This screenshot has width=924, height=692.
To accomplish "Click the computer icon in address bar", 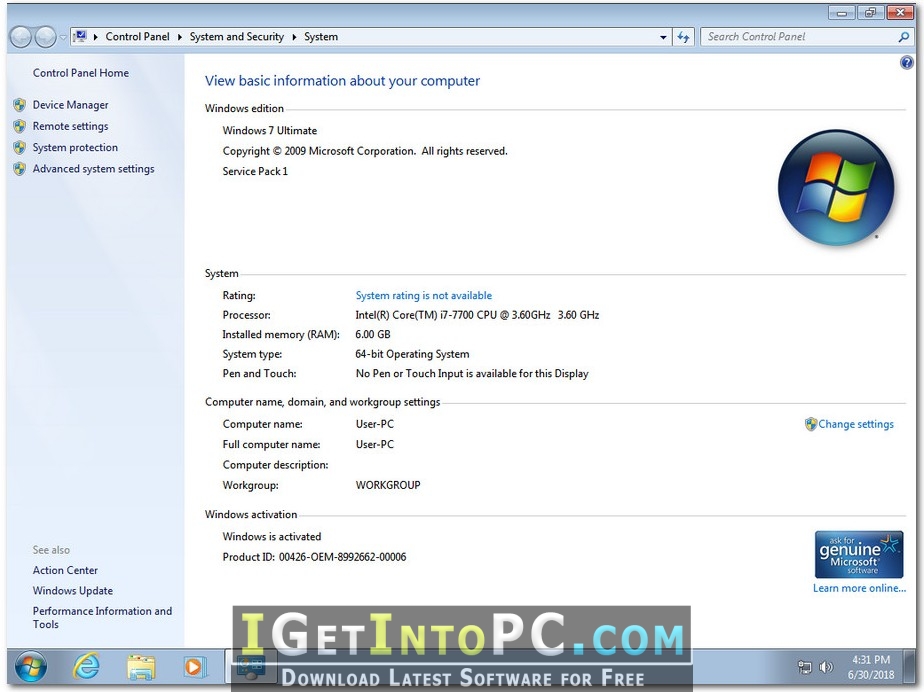I will (80, 37).
